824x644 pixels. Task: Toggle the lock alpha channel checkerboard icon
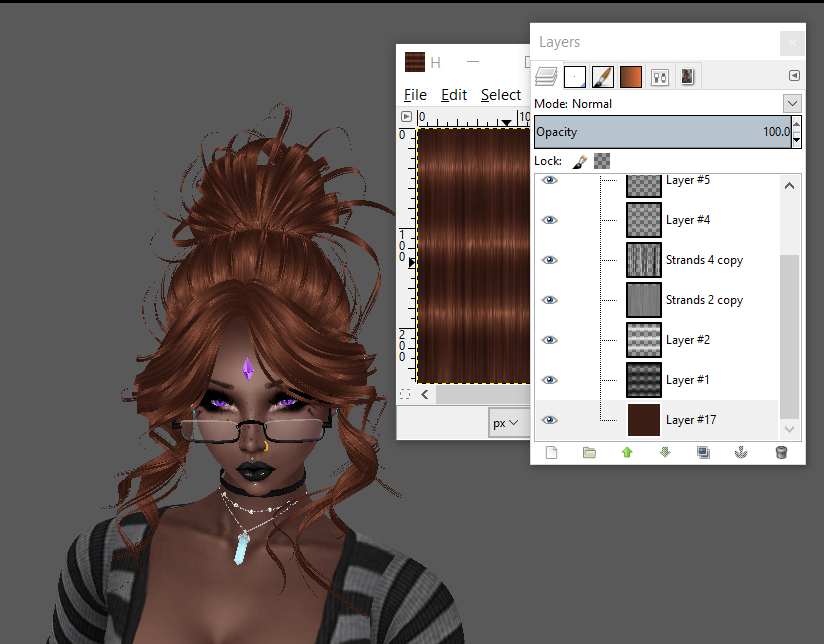(x=602, y=161)
